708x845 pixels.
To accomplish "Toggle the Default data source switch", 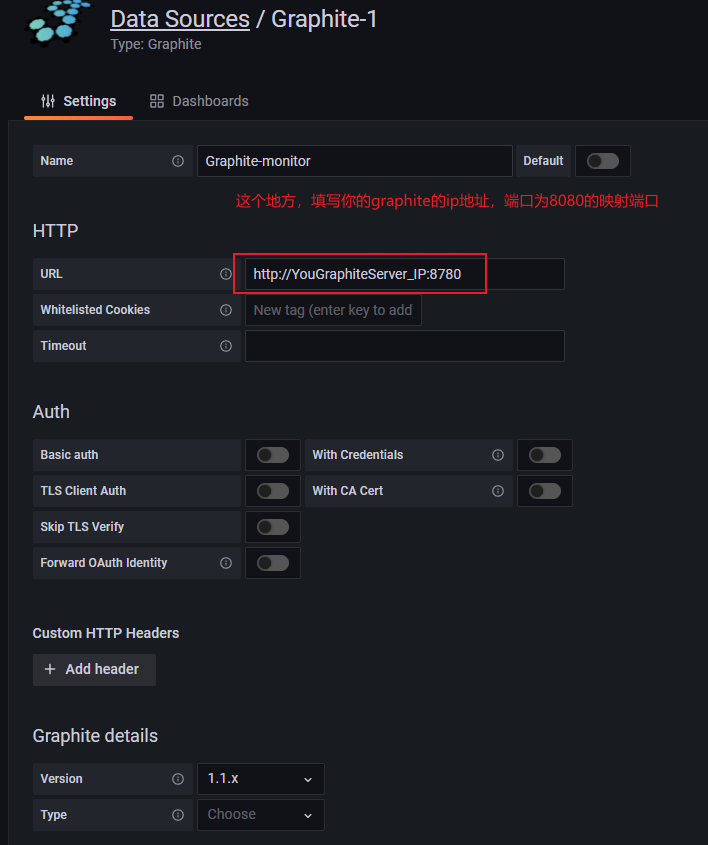I will [602, 161].
